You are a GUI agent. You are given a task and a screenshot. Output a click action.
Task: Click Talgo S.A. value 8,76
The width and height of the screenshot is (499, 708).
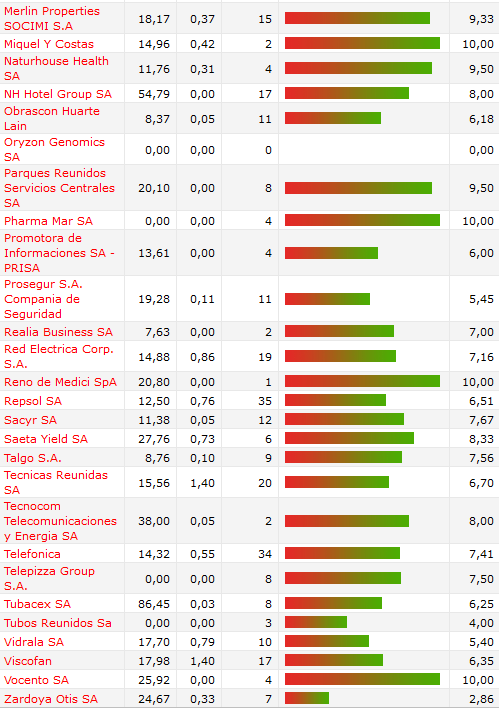(x=157, y=458)
